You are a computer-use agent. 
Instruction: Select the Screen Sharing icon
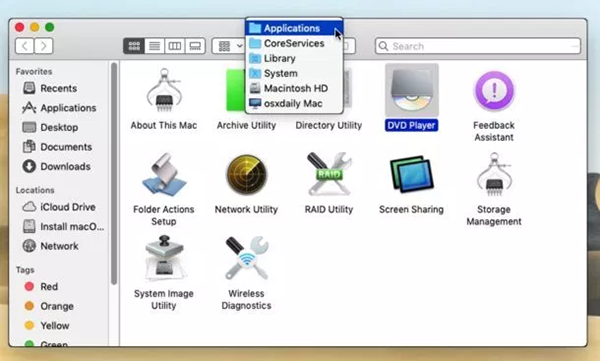click(x=411, y=174)
